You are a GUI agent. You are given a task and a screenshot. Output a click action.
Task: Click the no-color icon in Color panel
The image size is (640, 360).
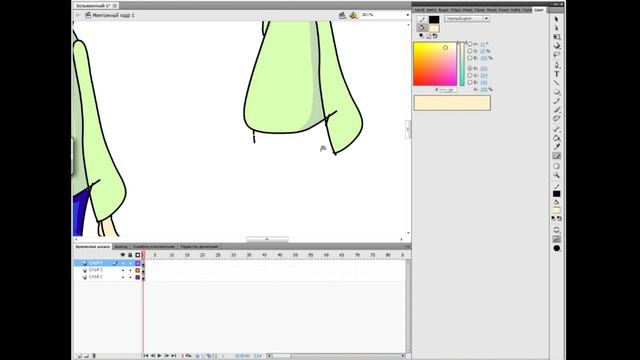tap(429, 36)
